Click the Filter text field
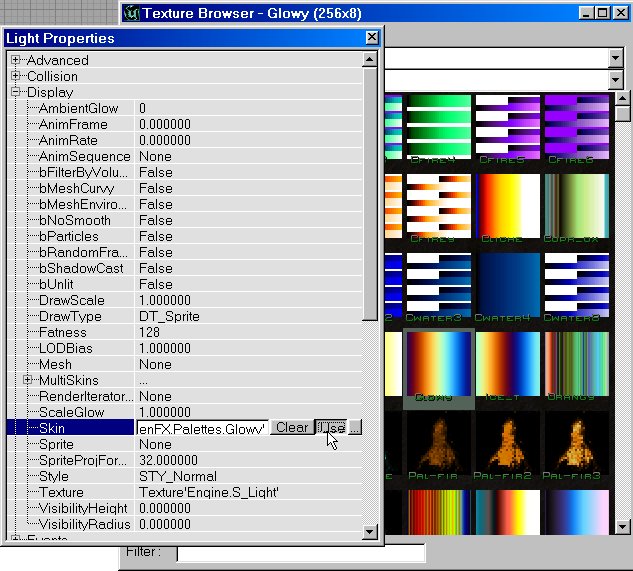This screenshot has width=633, height=571. (x=300, y=553)
